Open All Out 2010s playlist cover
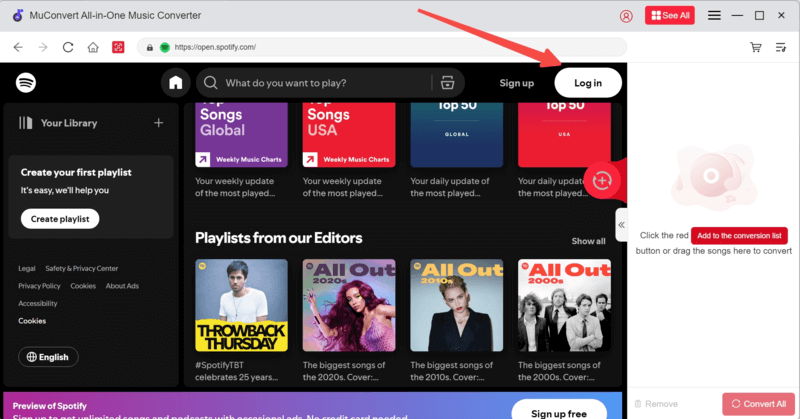The height and width of the screenshot is (419, 800). point(457,305)
